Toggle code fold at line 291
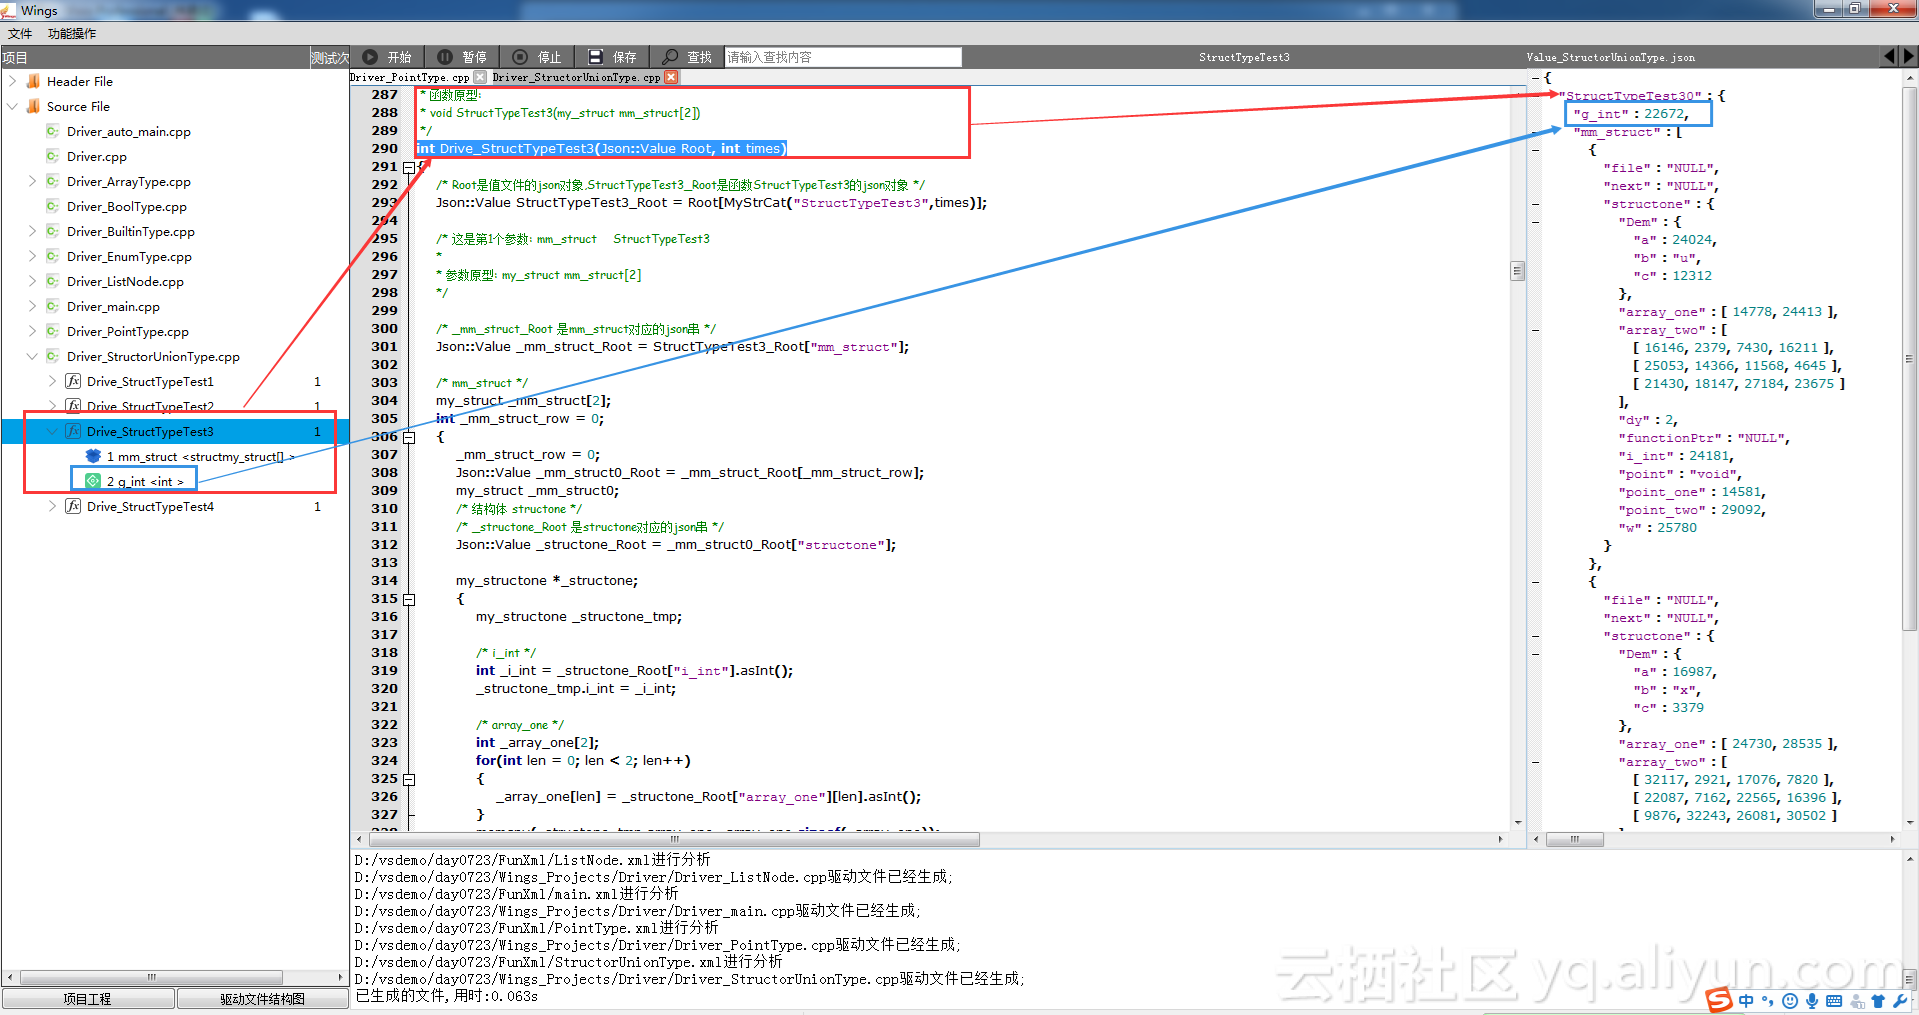Viewport: 1919px width, 1015px height. click(409, 167)
